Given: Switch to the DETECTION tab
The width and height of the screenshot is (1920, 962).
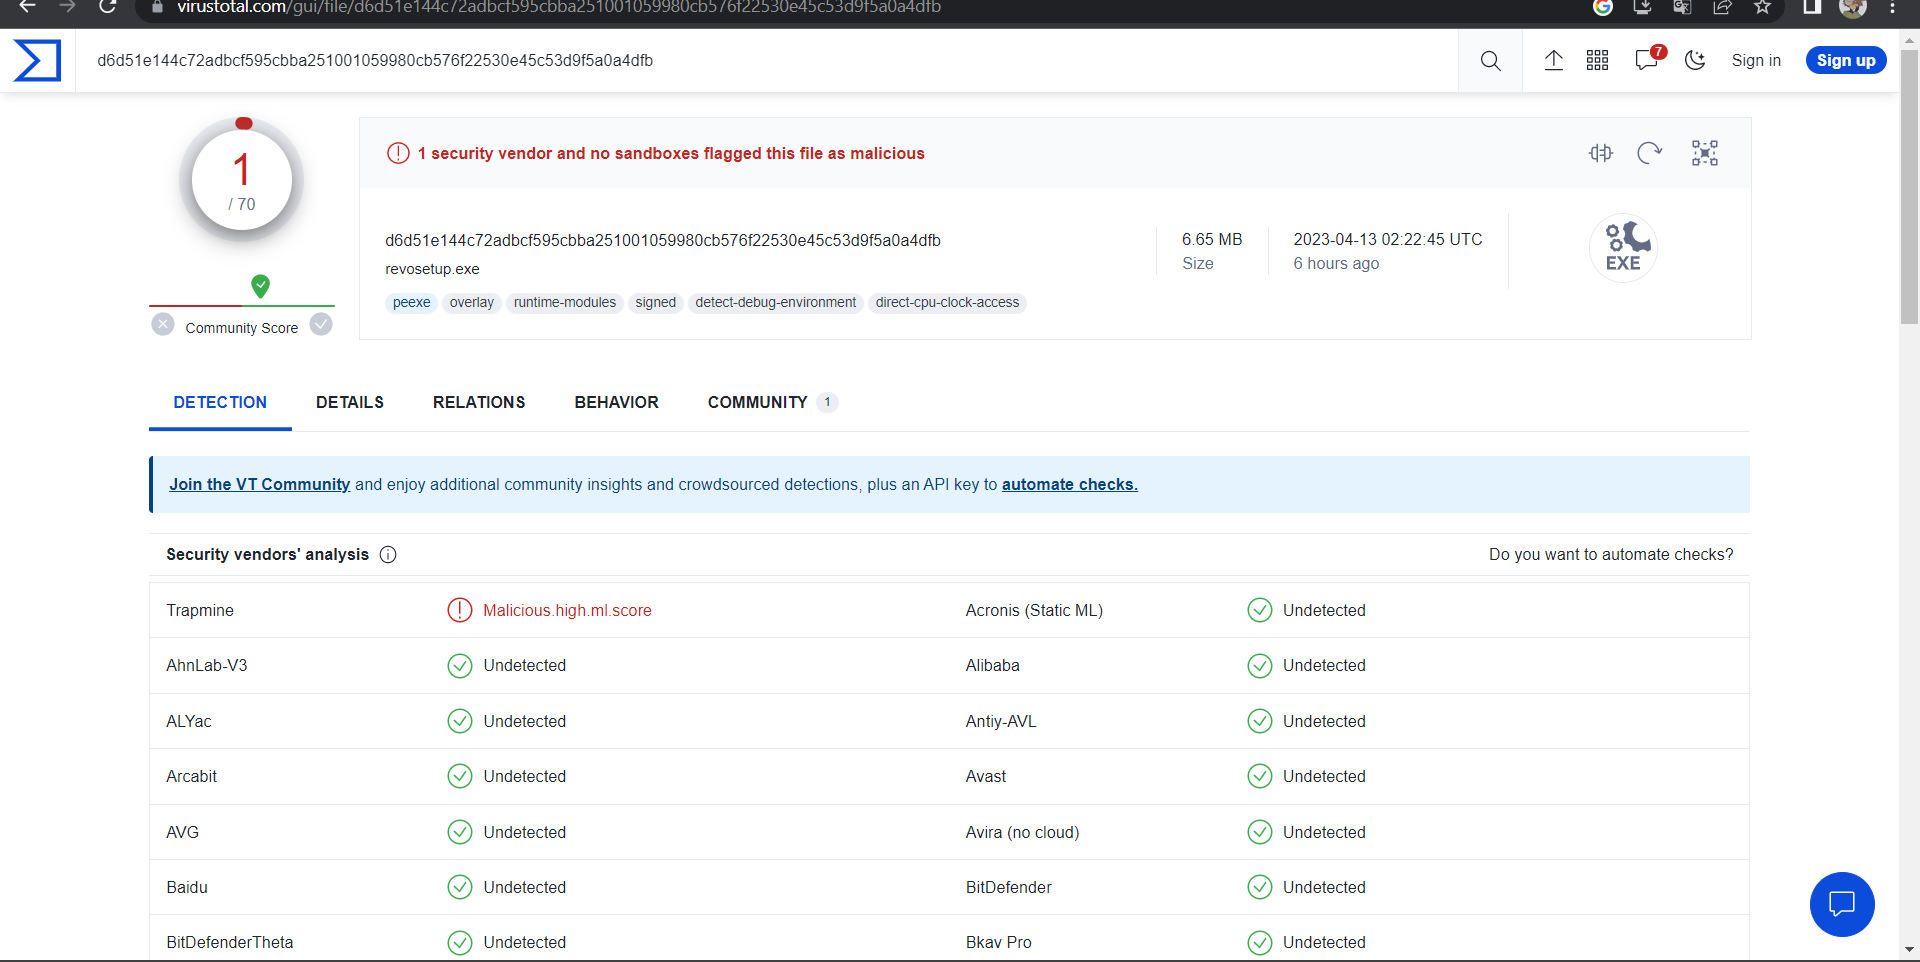Looking at the screenshot, I should point(220,402).
